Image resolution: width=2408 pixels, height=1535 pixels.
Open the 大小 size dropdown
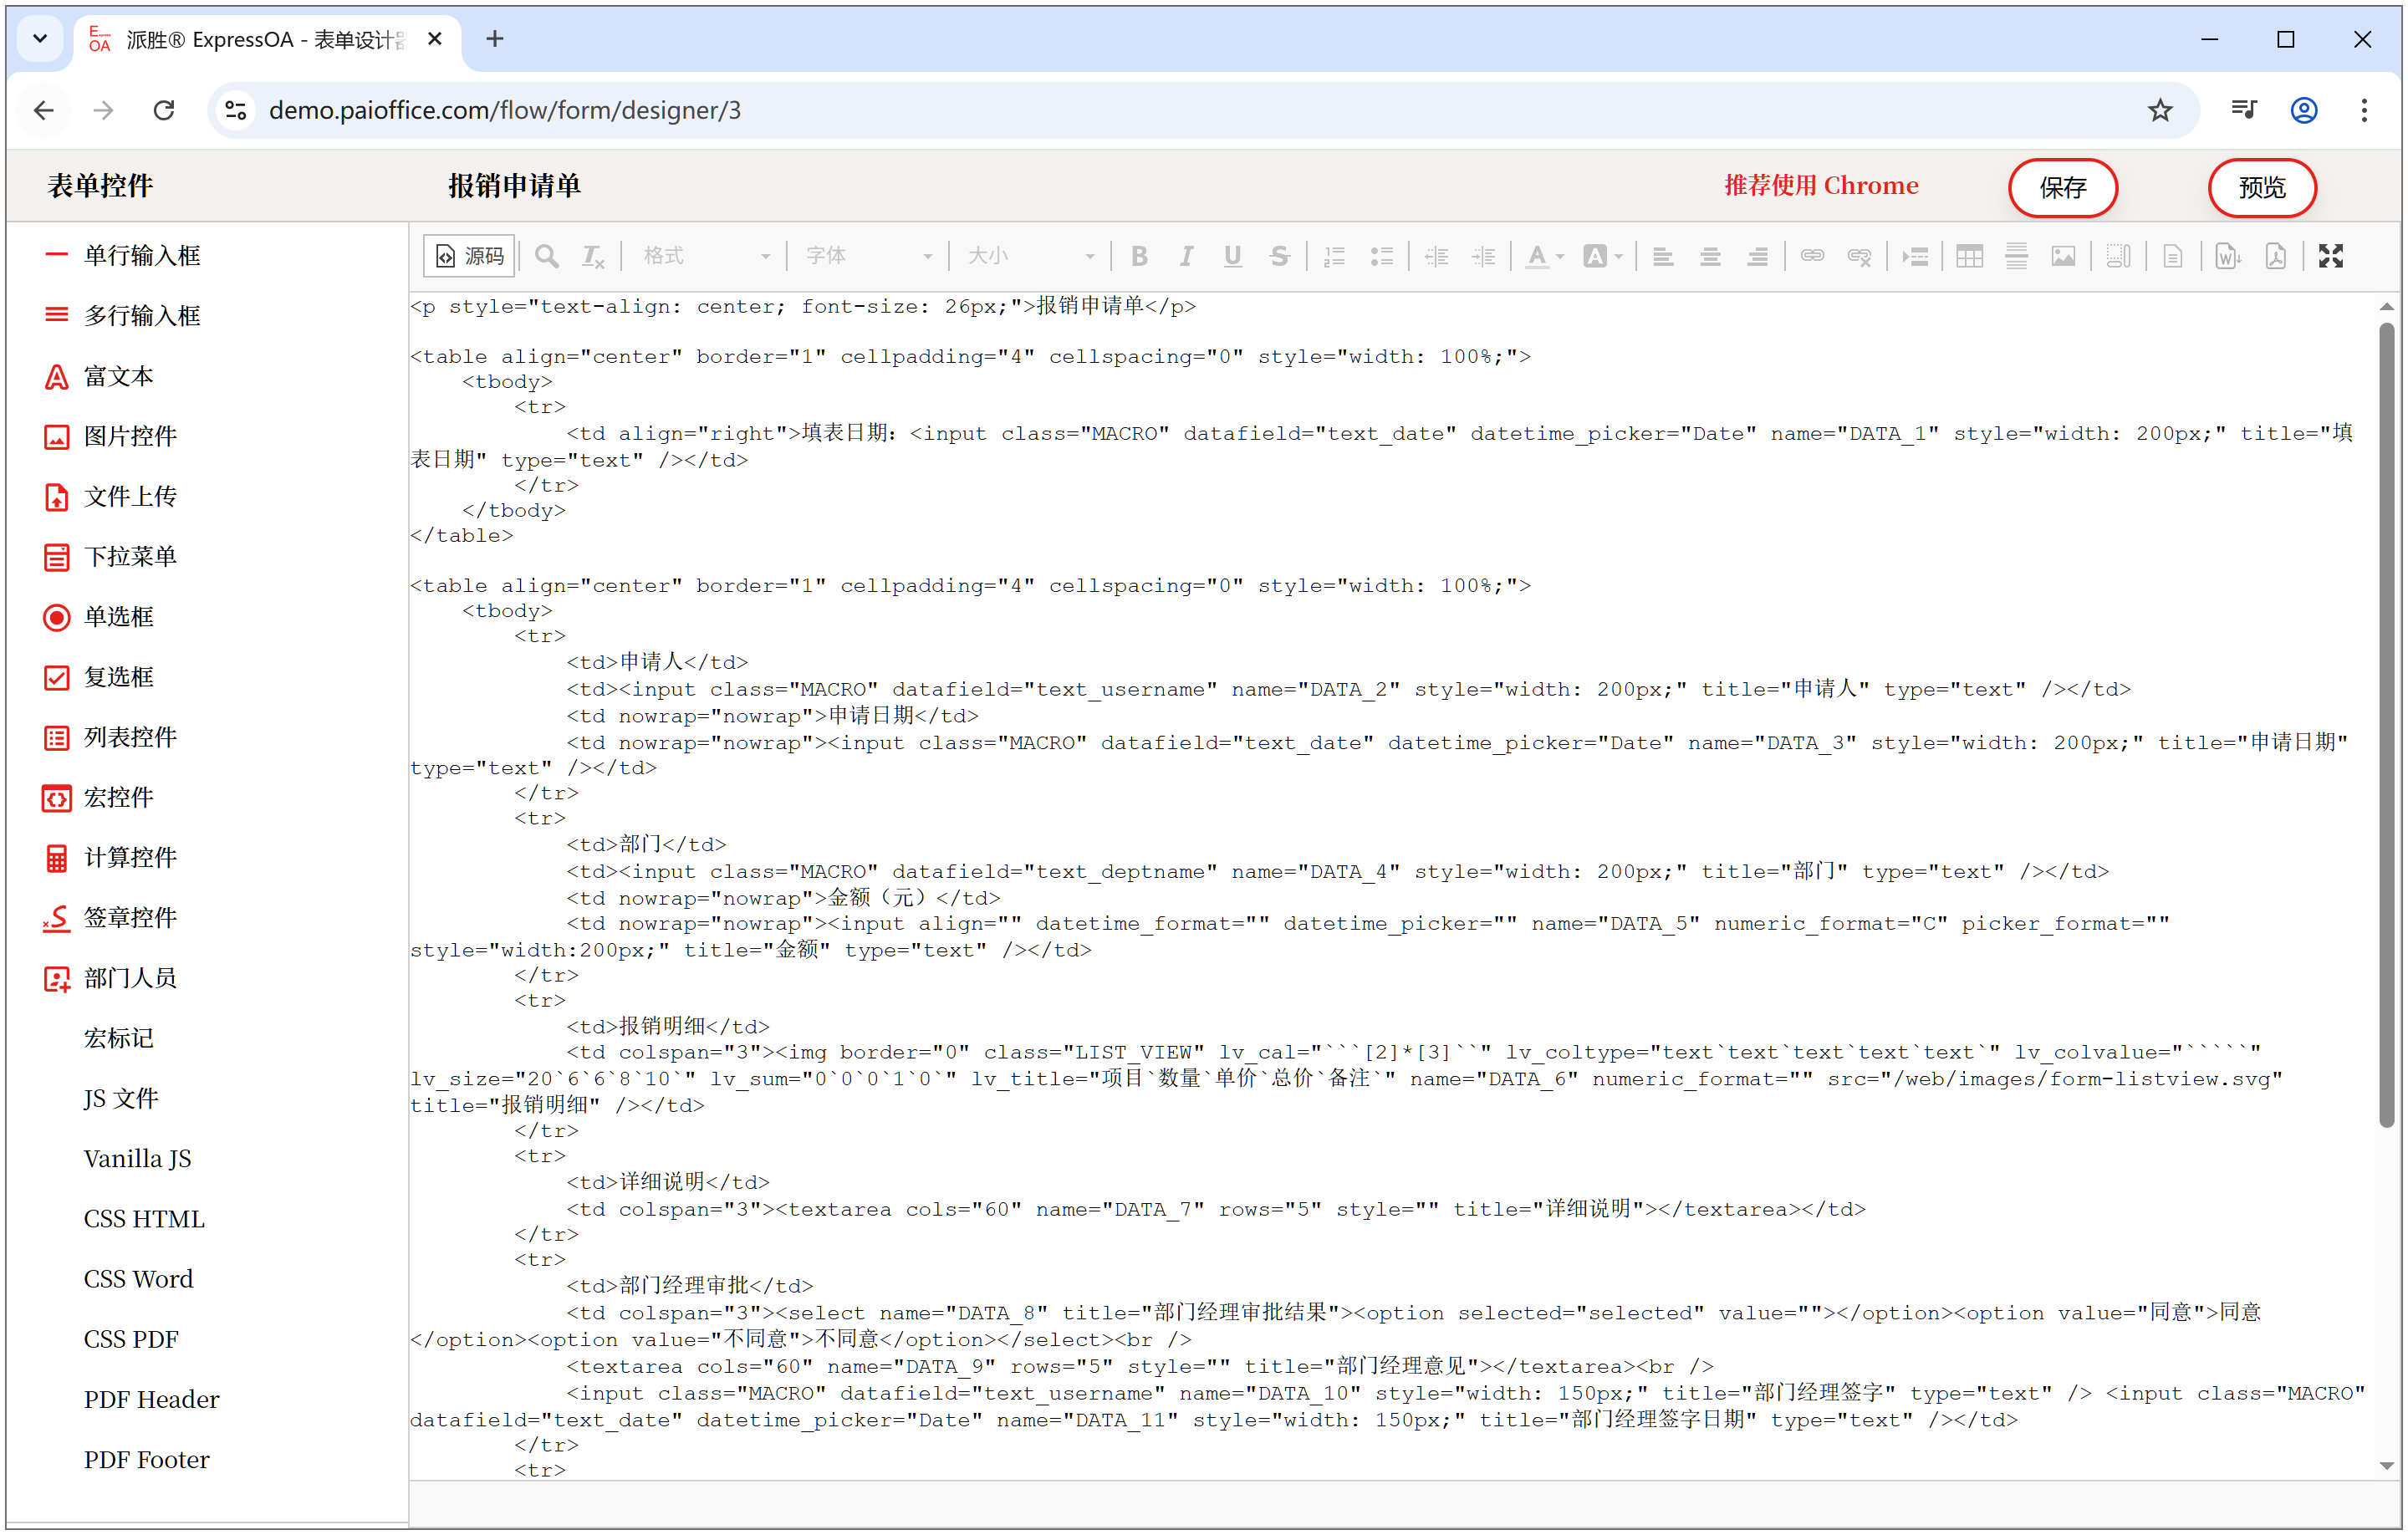pos(1030,256)
